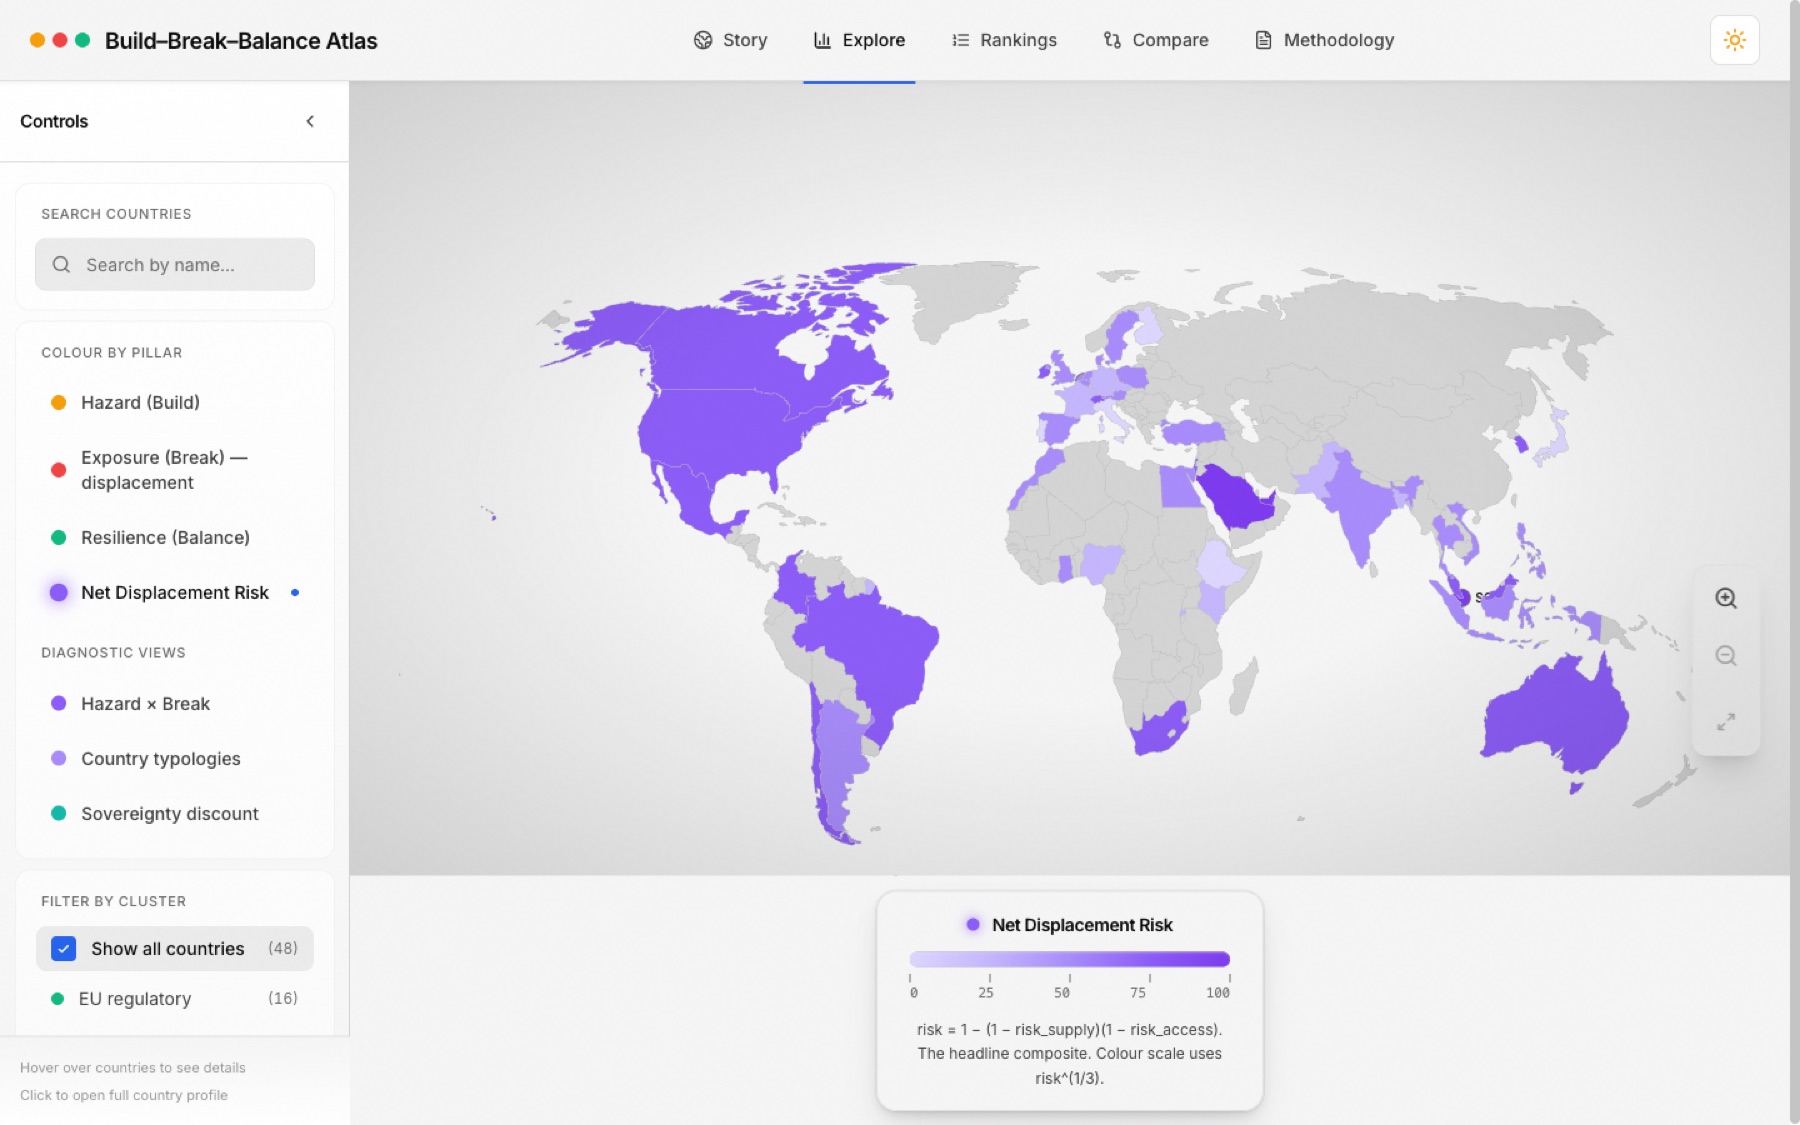Viewport: 1800px width, 1125px height.
Task: Click the page vertical scrollbar
Action: [x=1794, y=562]
